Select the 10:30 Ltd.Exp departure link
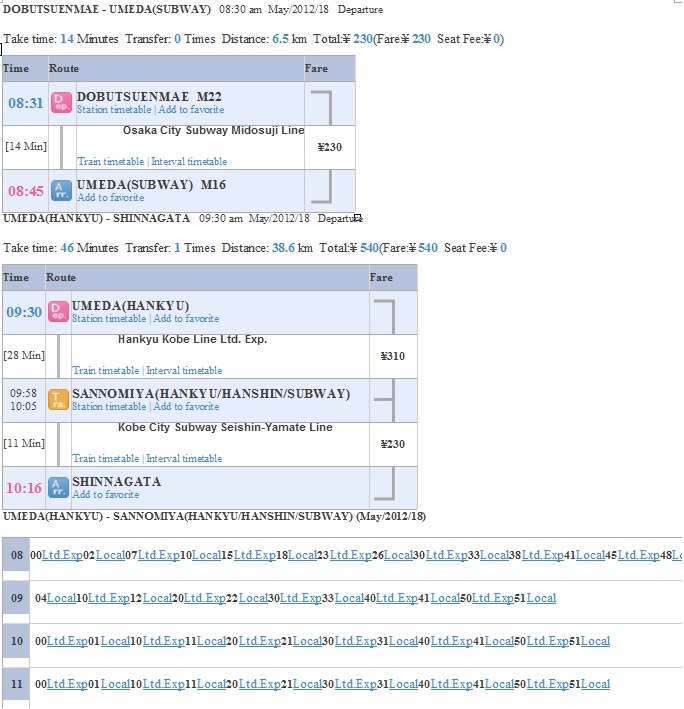This screenshot has width=684, height=709. pyautogui.click(x=355, y=641)
